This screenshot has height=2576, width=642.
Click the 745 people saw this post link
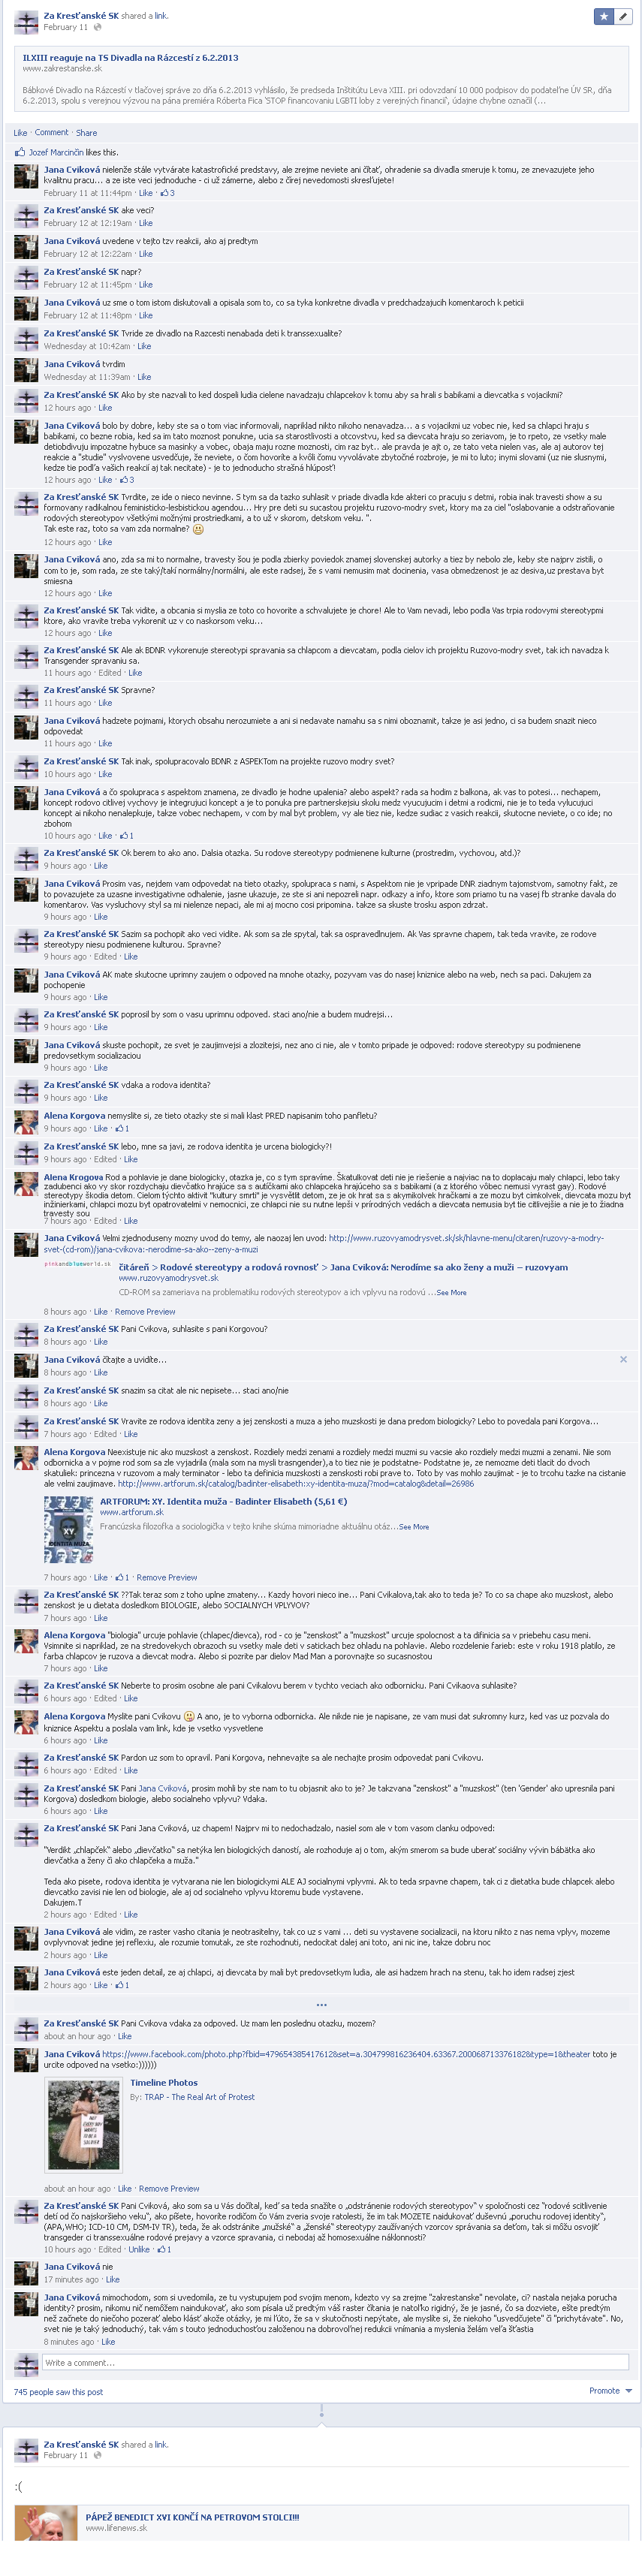point(58,2392)
